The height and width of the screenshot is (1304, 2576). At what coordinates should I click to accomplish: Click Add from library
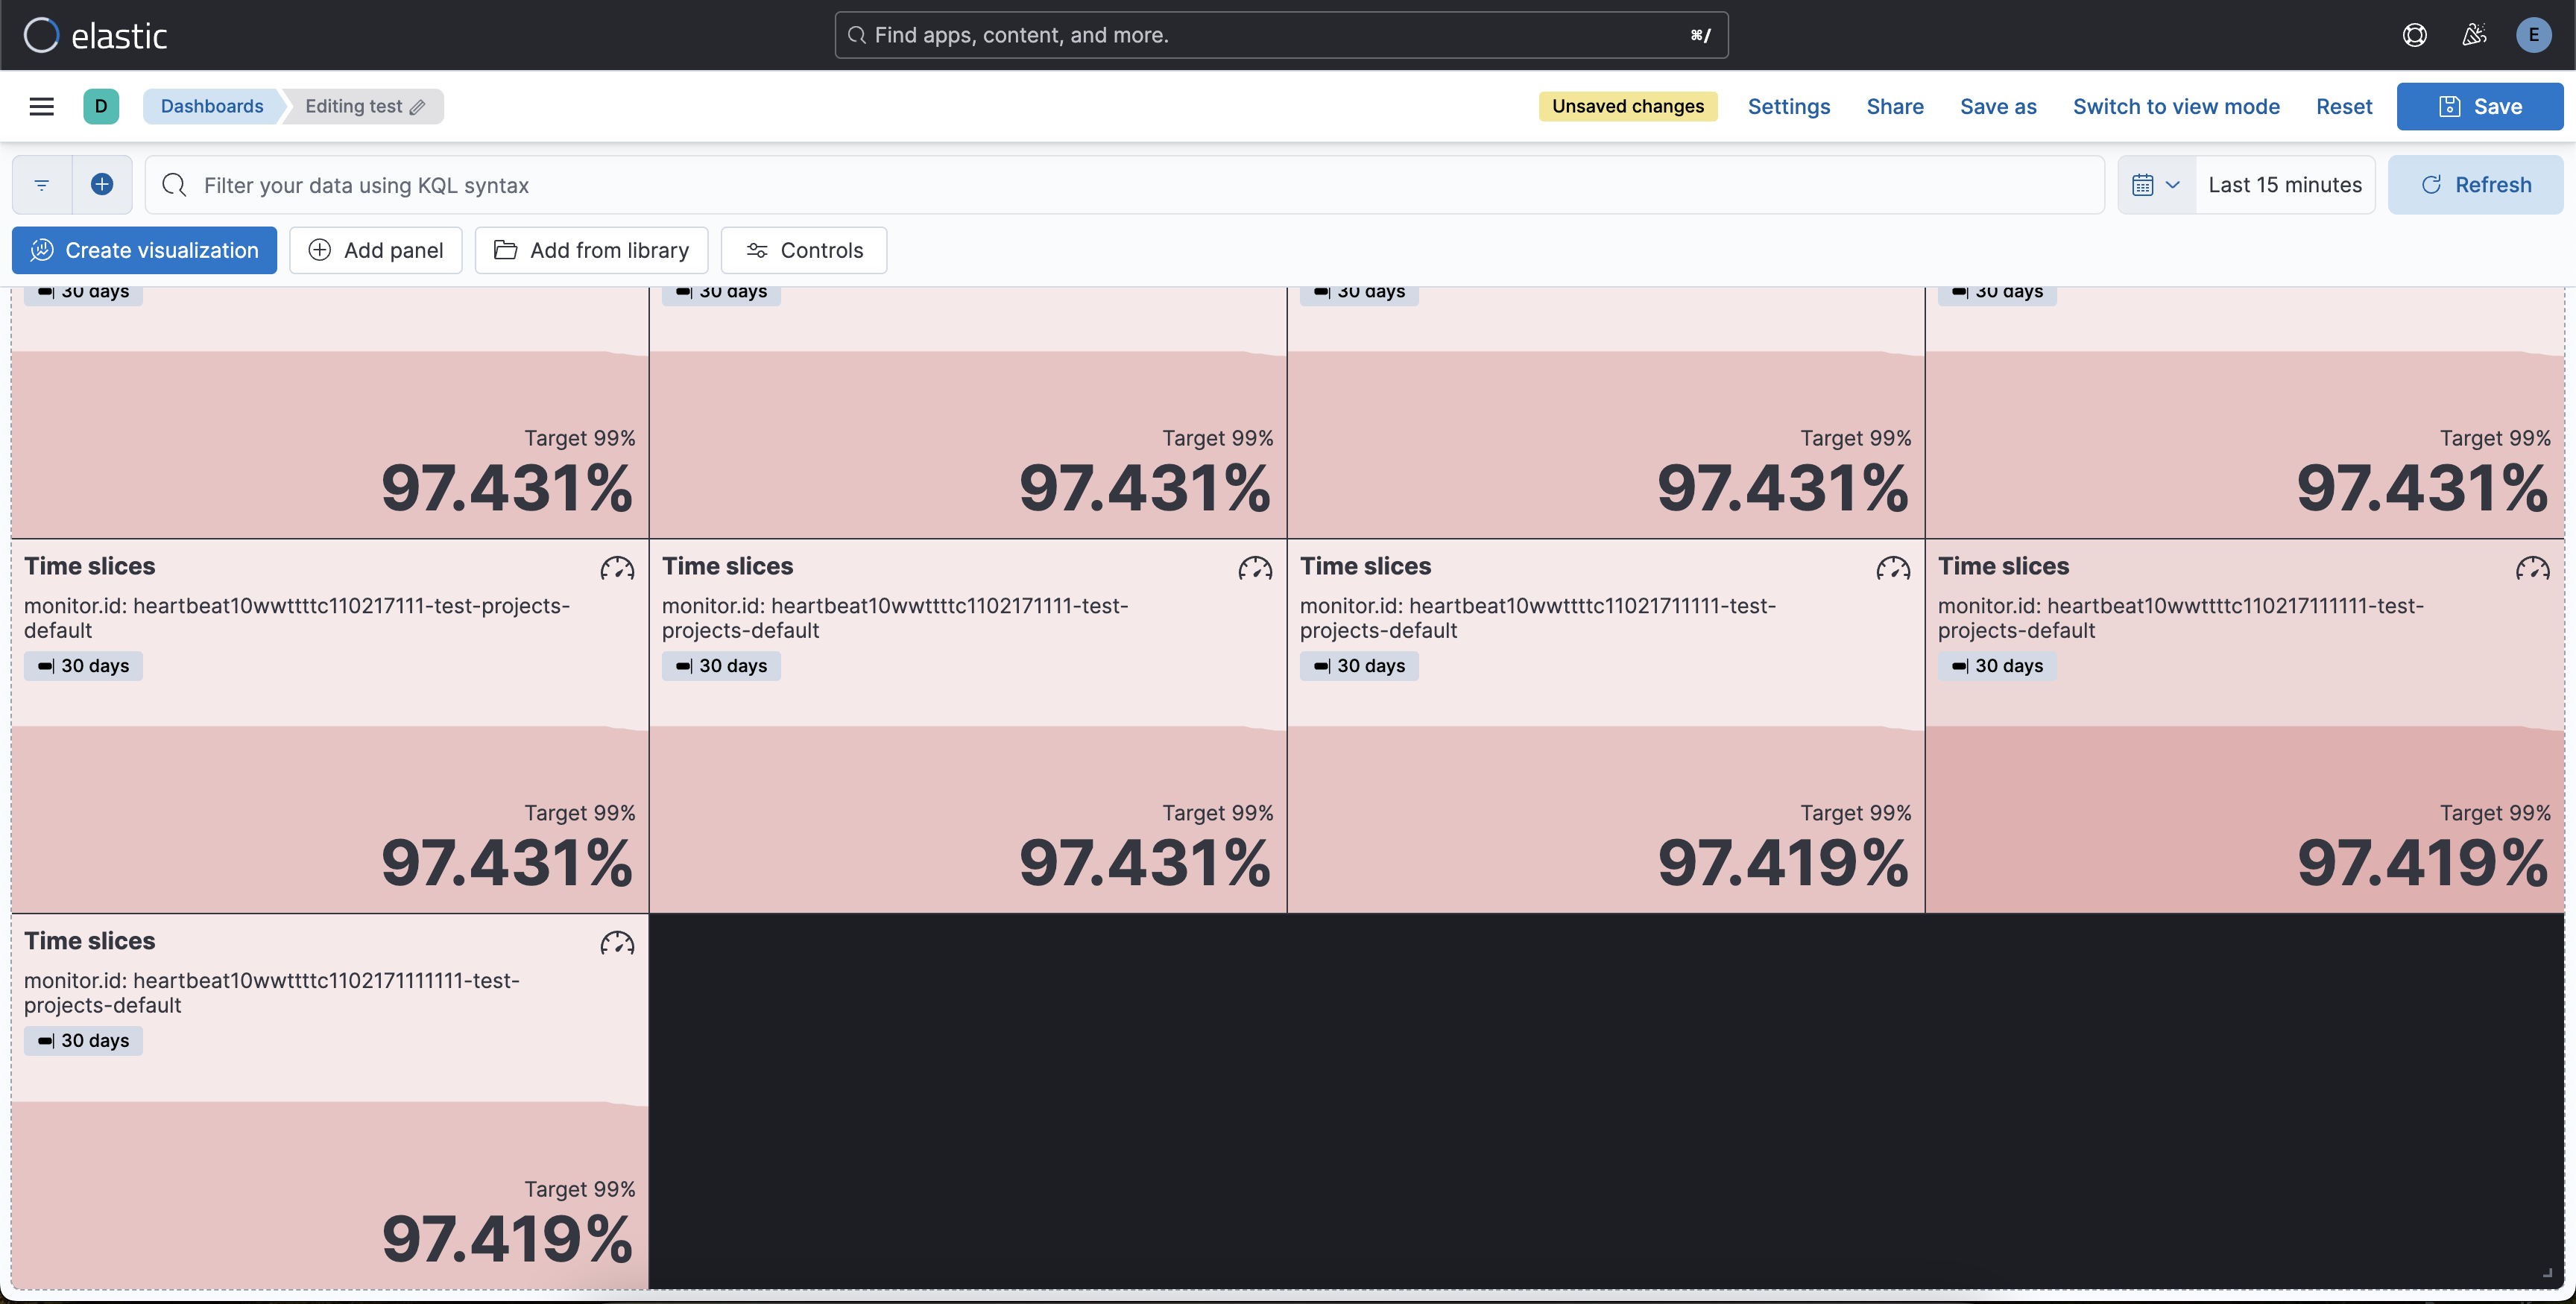(591, 250)
